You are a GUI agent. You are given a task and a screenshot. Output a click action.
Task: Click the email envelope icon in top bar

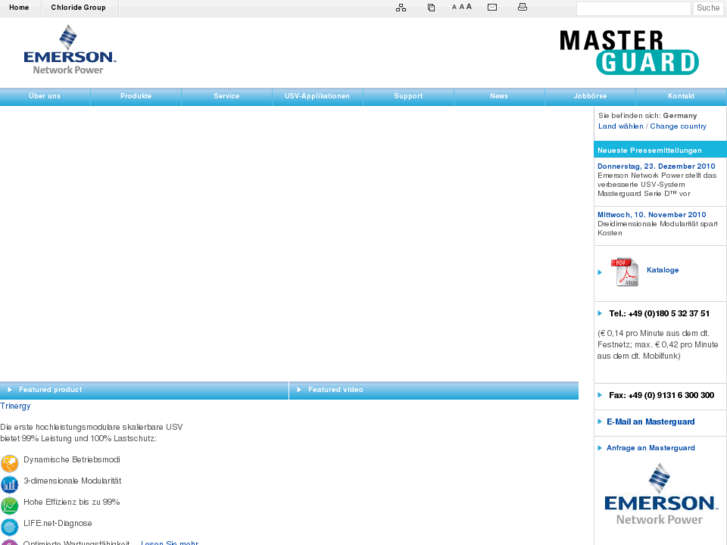click(492, 7)
